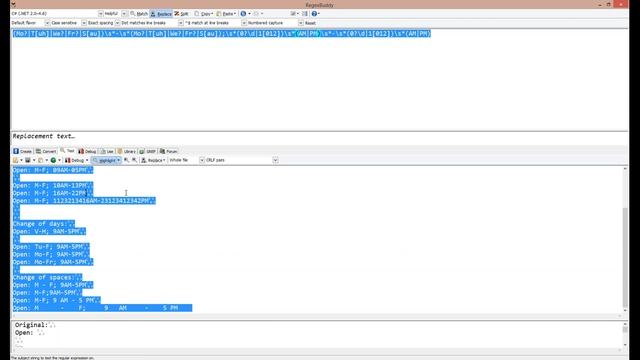Image resolution: width=640 pixels, height=360 pixels.
Task: Select the Test tab
Action: (x=67, y=151)
